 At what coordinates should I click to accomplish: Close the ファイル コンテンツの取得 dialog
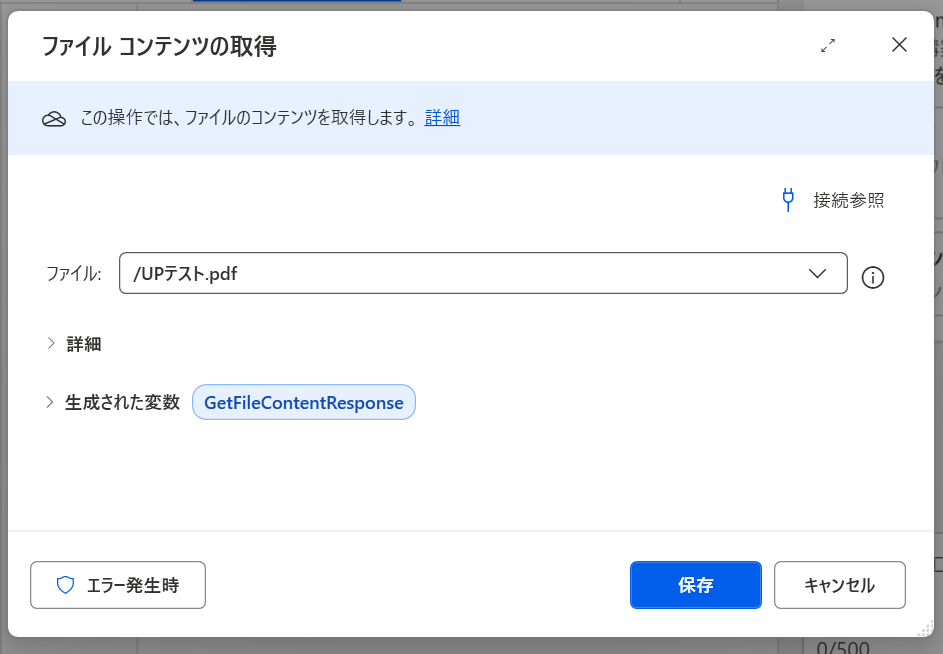[899, 45]
